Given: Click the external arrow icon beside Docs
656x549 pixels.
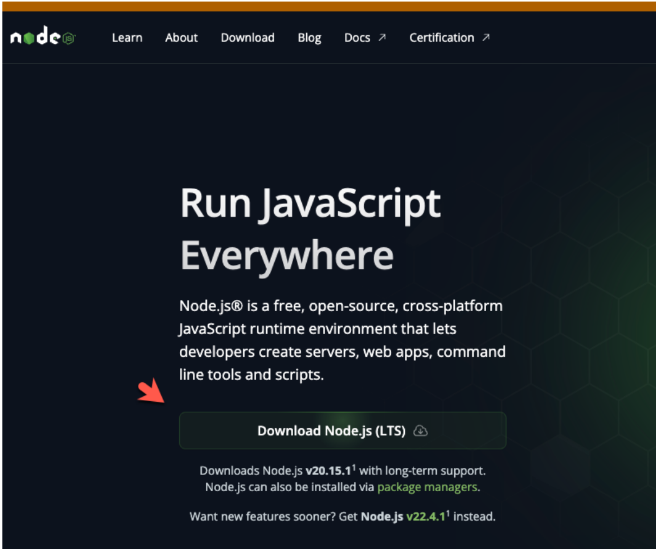Looking at the screenshot, I should click(x=382, y=38).
